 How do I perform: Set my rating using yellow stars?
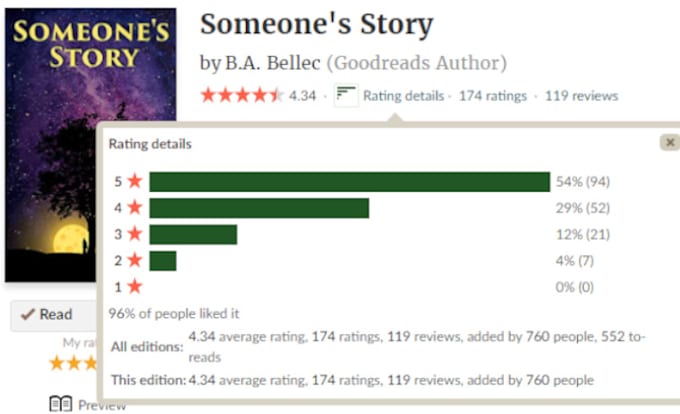tap(72, 362)
